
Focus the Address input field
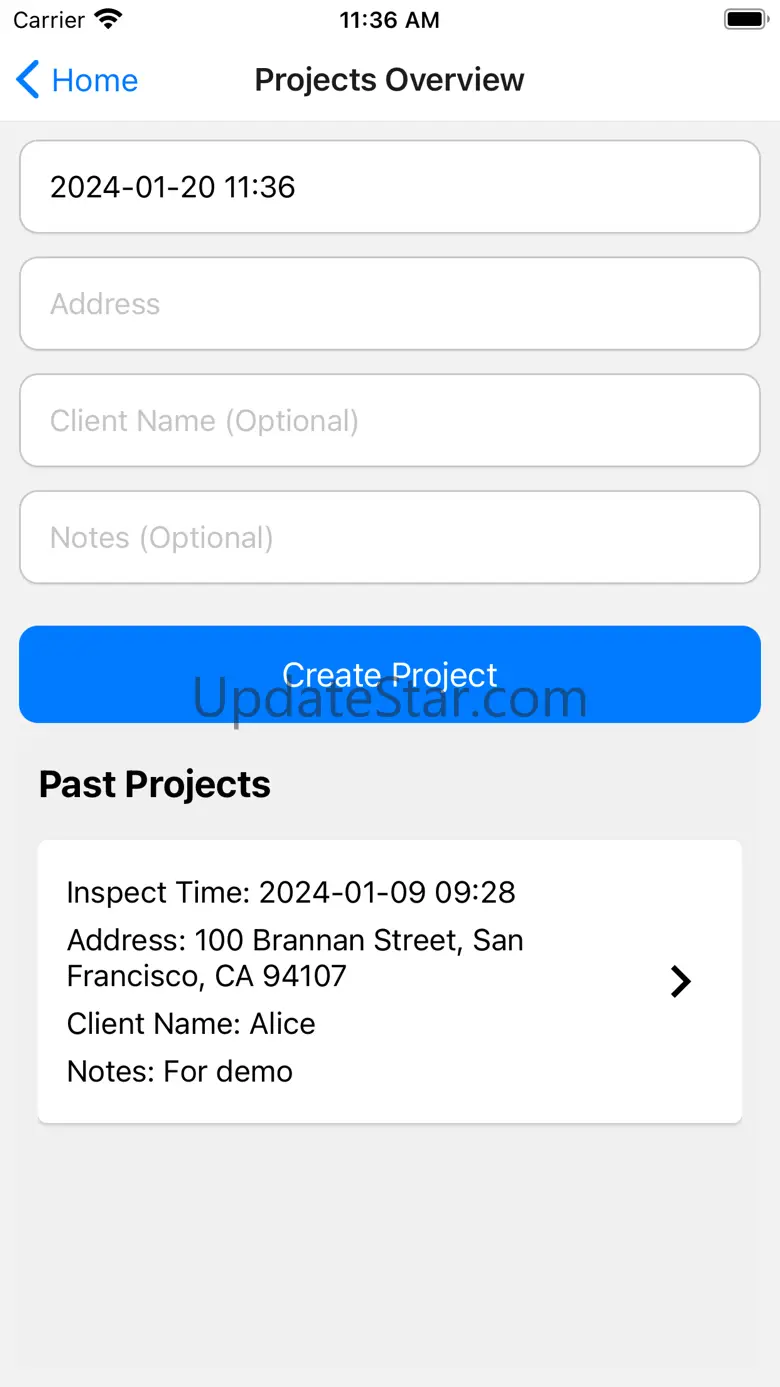click(390, 304)
